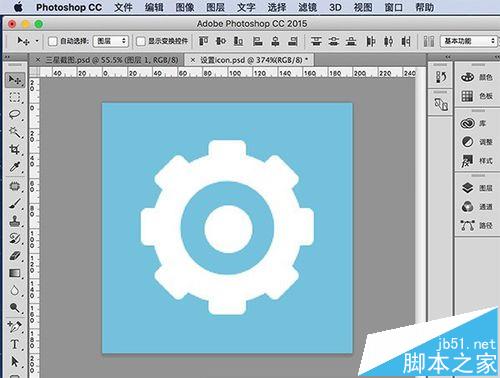Screen dimensions: 500x378
Task: Open the 基本功能 workspace dropdown
Action: (469, 41)
